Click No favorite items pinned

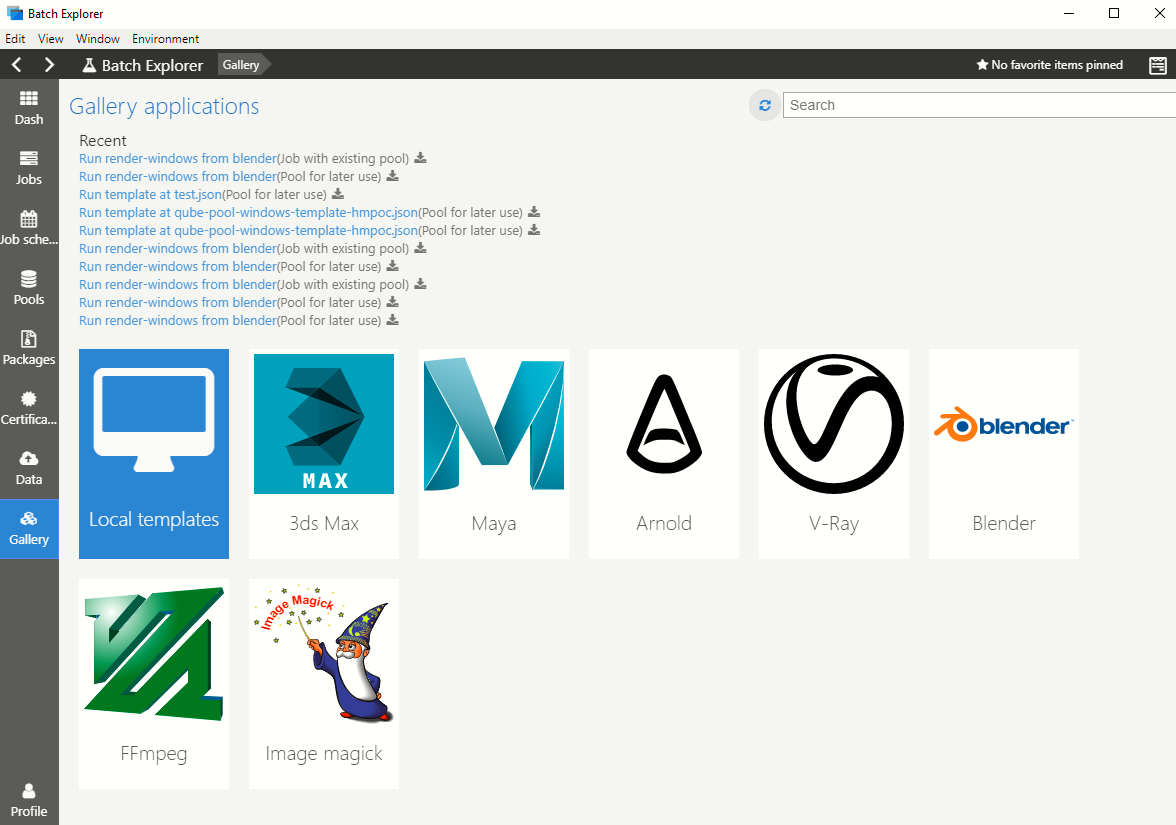coord(1049,65)
